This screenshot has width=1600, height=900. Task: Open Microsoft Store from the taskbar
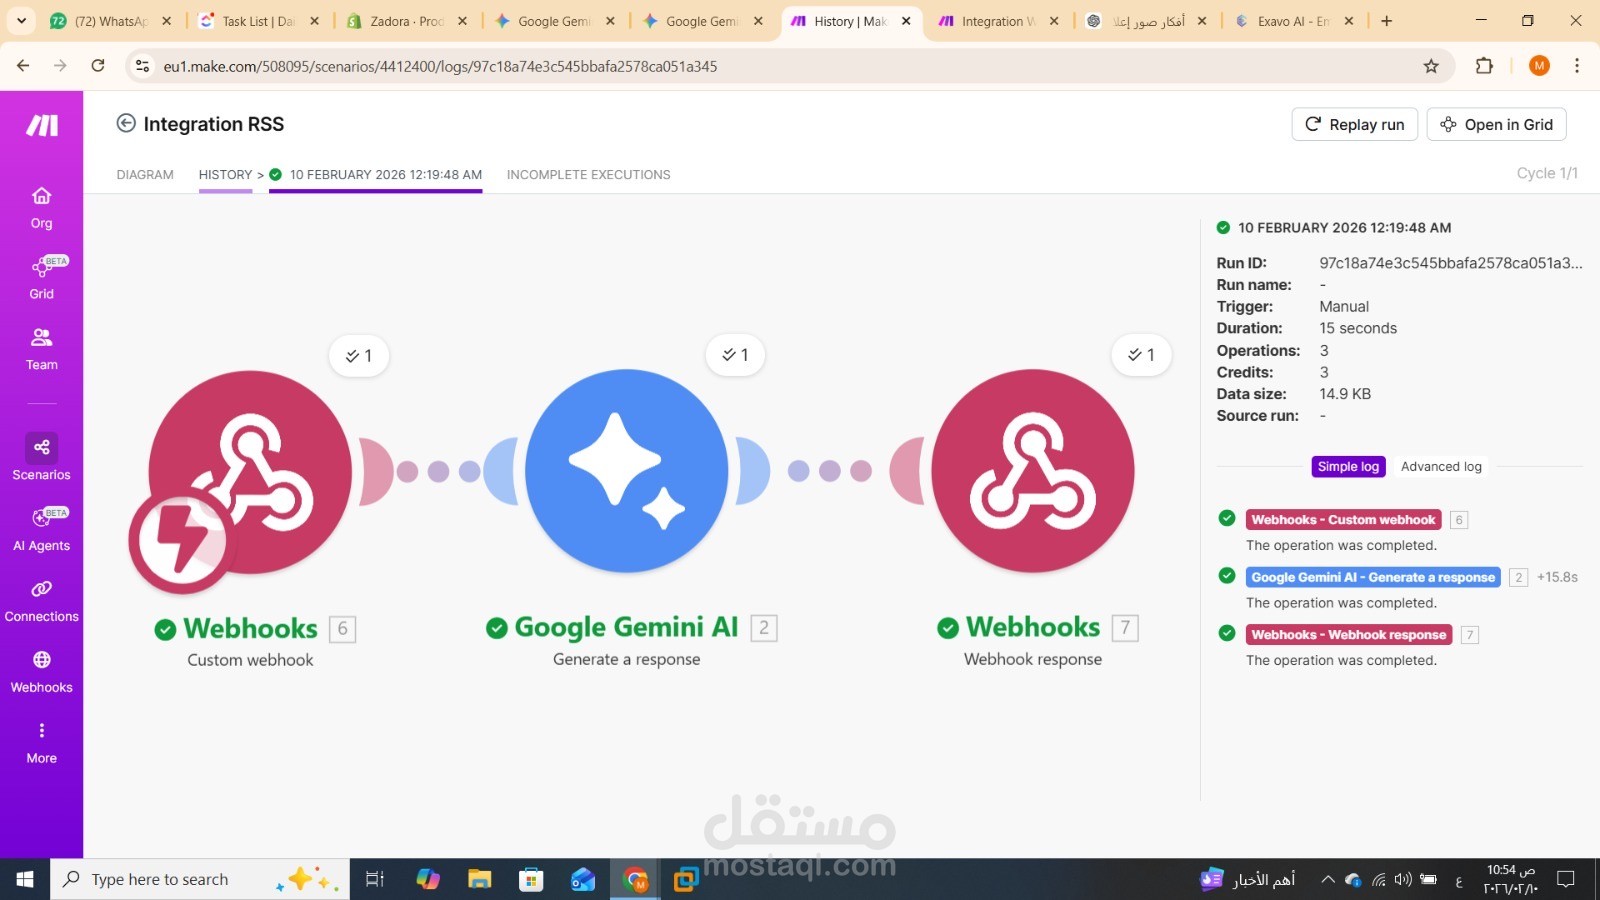[531, 880]
